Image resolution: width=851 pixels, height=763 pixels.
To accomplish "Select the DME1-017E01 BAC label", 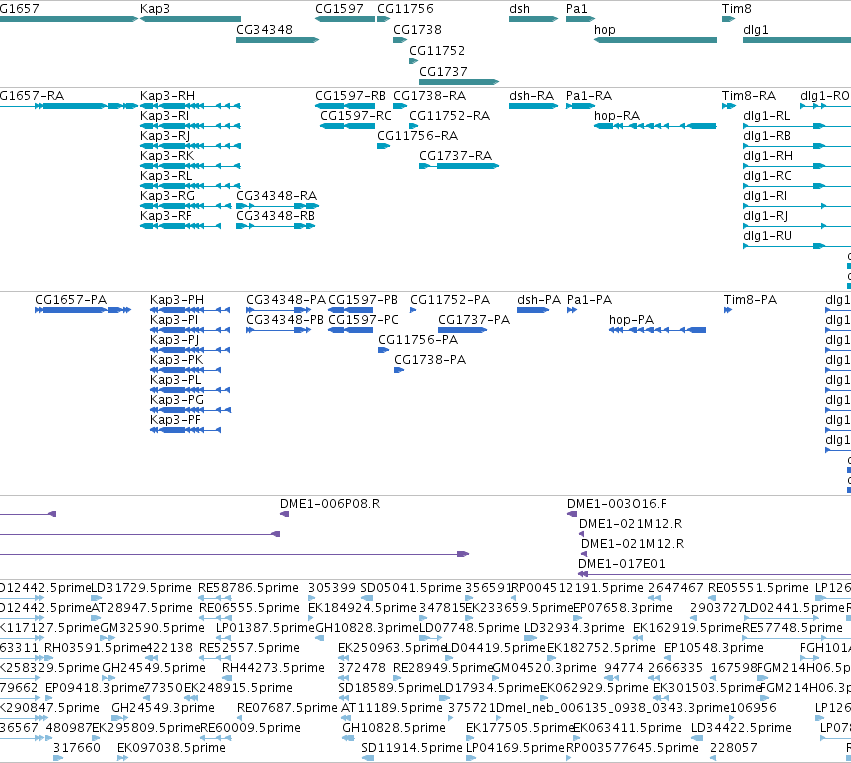I will click(x=622, y=564).
